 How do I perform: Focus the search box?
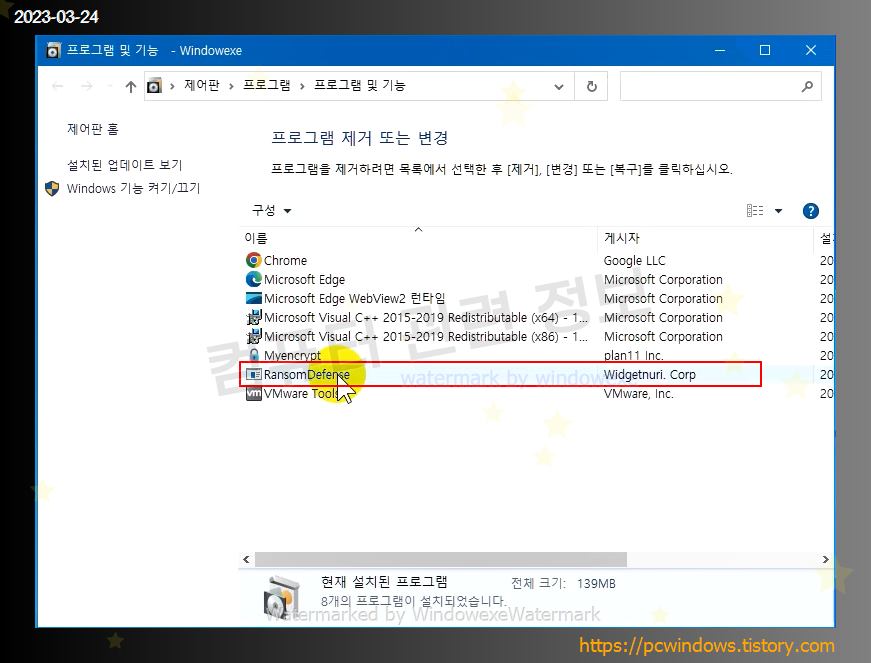point(720,86)
